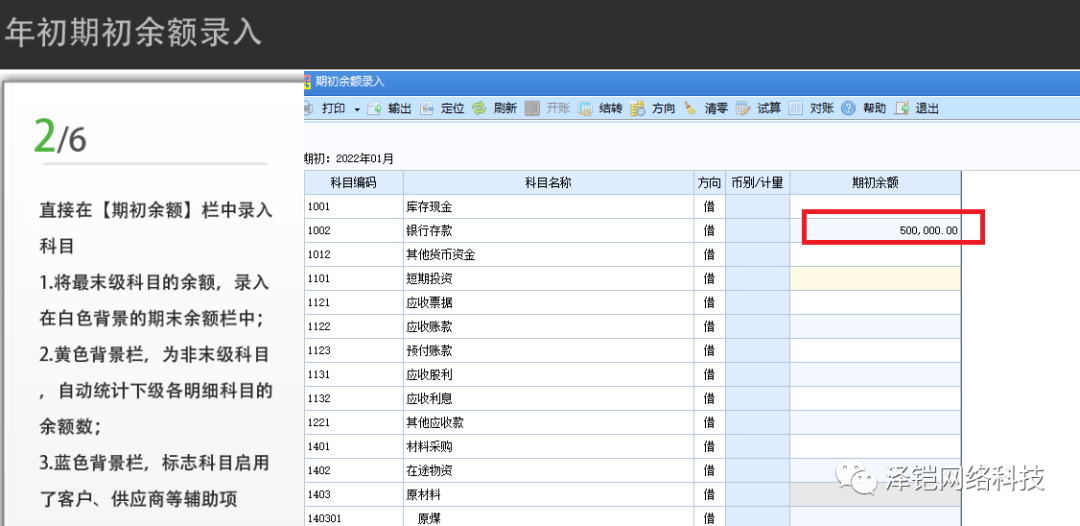Click the 科目名称 column header
This screenshot has width=1080, height=526.
click(x=548, y=183)
